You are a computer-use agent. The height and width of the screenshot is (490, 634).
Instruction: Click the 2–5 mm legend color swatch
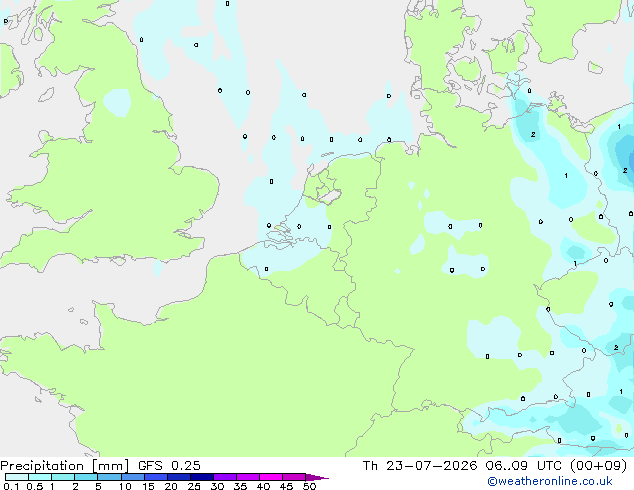coord(86,477)
